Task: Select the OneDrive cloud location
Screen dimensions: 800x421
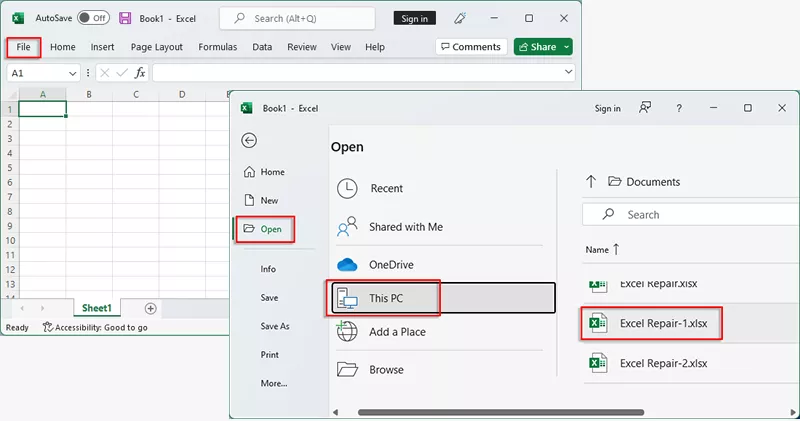Action: (391, 265)
